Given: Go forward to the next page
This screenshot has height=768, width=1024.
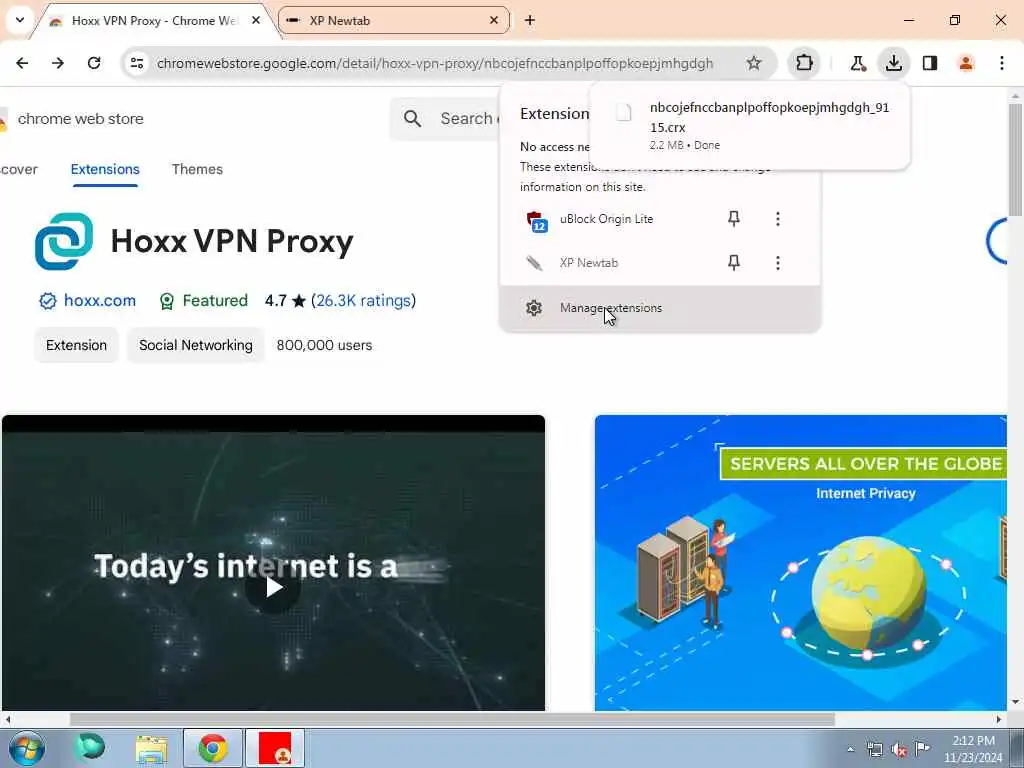Looking at the screenshot, I should tap(58, 63).
